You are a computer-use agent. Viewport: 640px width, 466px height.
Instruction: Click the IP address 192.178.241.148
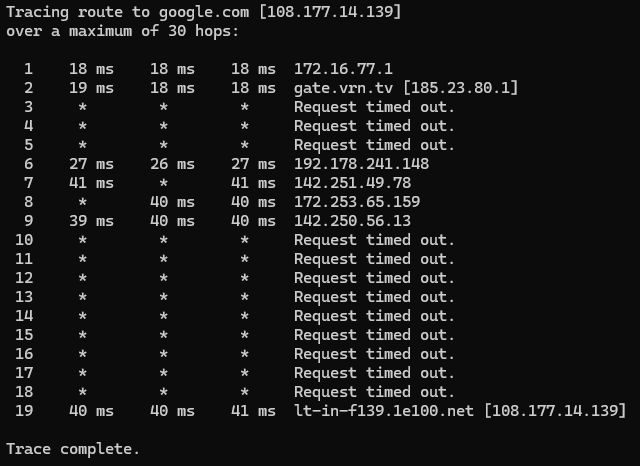360,164
